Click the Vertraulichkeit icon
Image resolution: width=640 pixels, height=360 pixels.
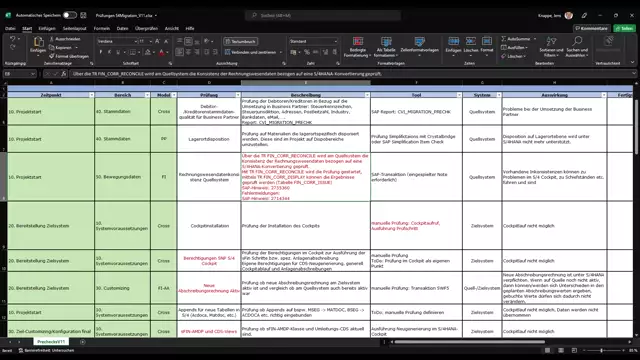point(608,41)
